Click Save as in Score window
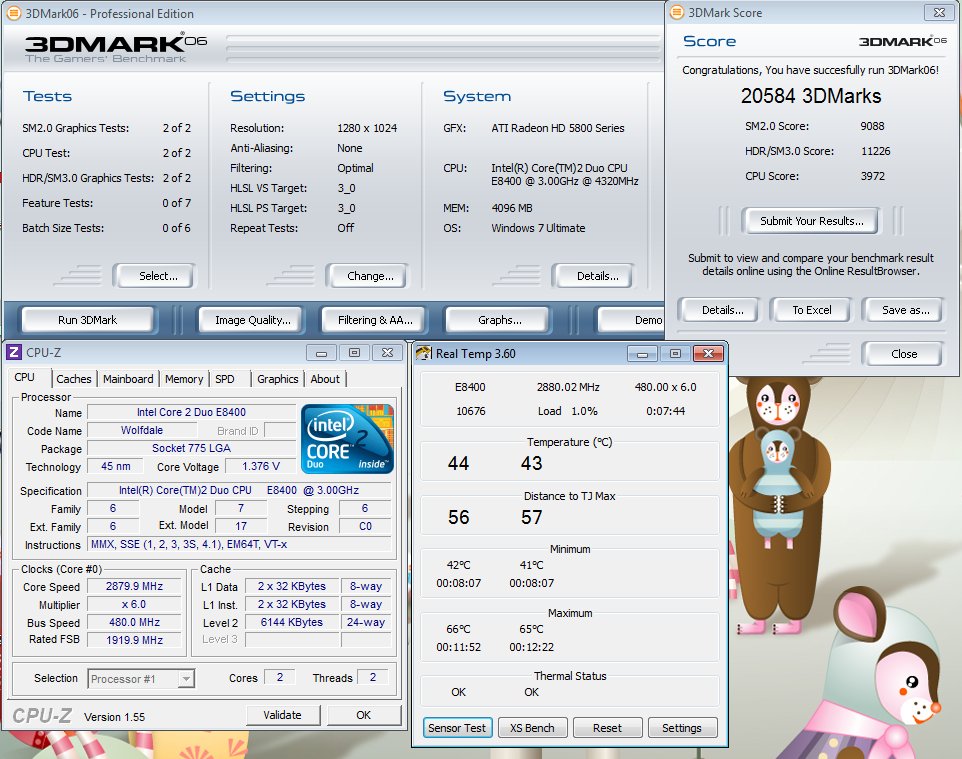The height and width of the screenshot is (759, 962). (905, 310)
